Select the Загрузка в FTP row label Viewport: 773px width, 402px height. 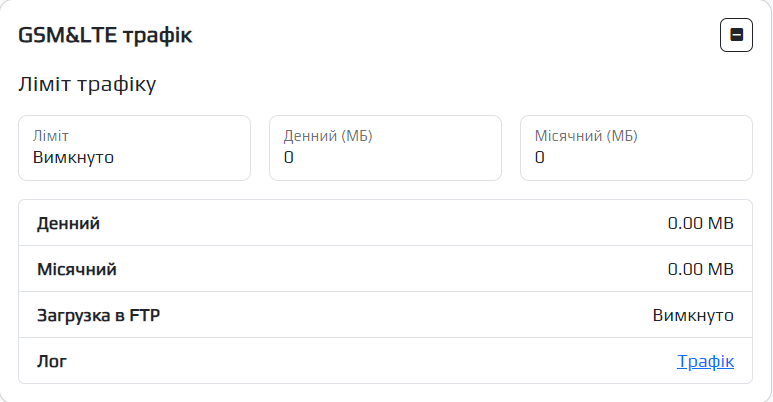[x=98, y=315]
